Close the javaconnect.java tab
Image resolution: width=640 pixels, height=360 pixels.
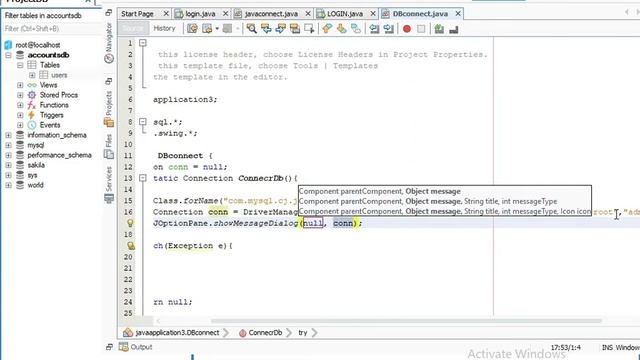pyautogui.click(x=308, y=14)
